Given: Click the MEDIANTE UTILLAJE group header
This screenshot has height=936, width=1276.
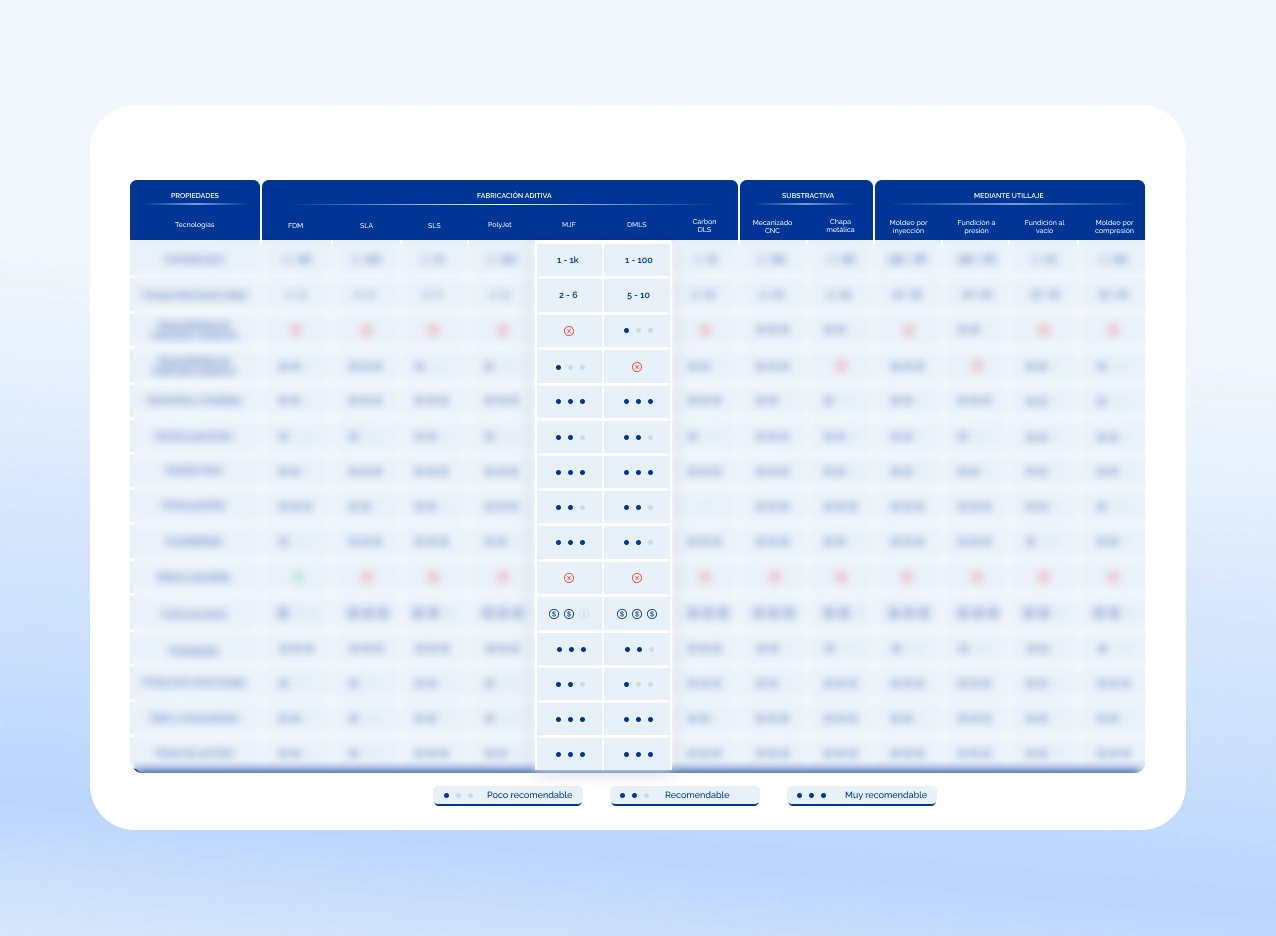Looking at the screenshot, I should tap(1008, 196).
